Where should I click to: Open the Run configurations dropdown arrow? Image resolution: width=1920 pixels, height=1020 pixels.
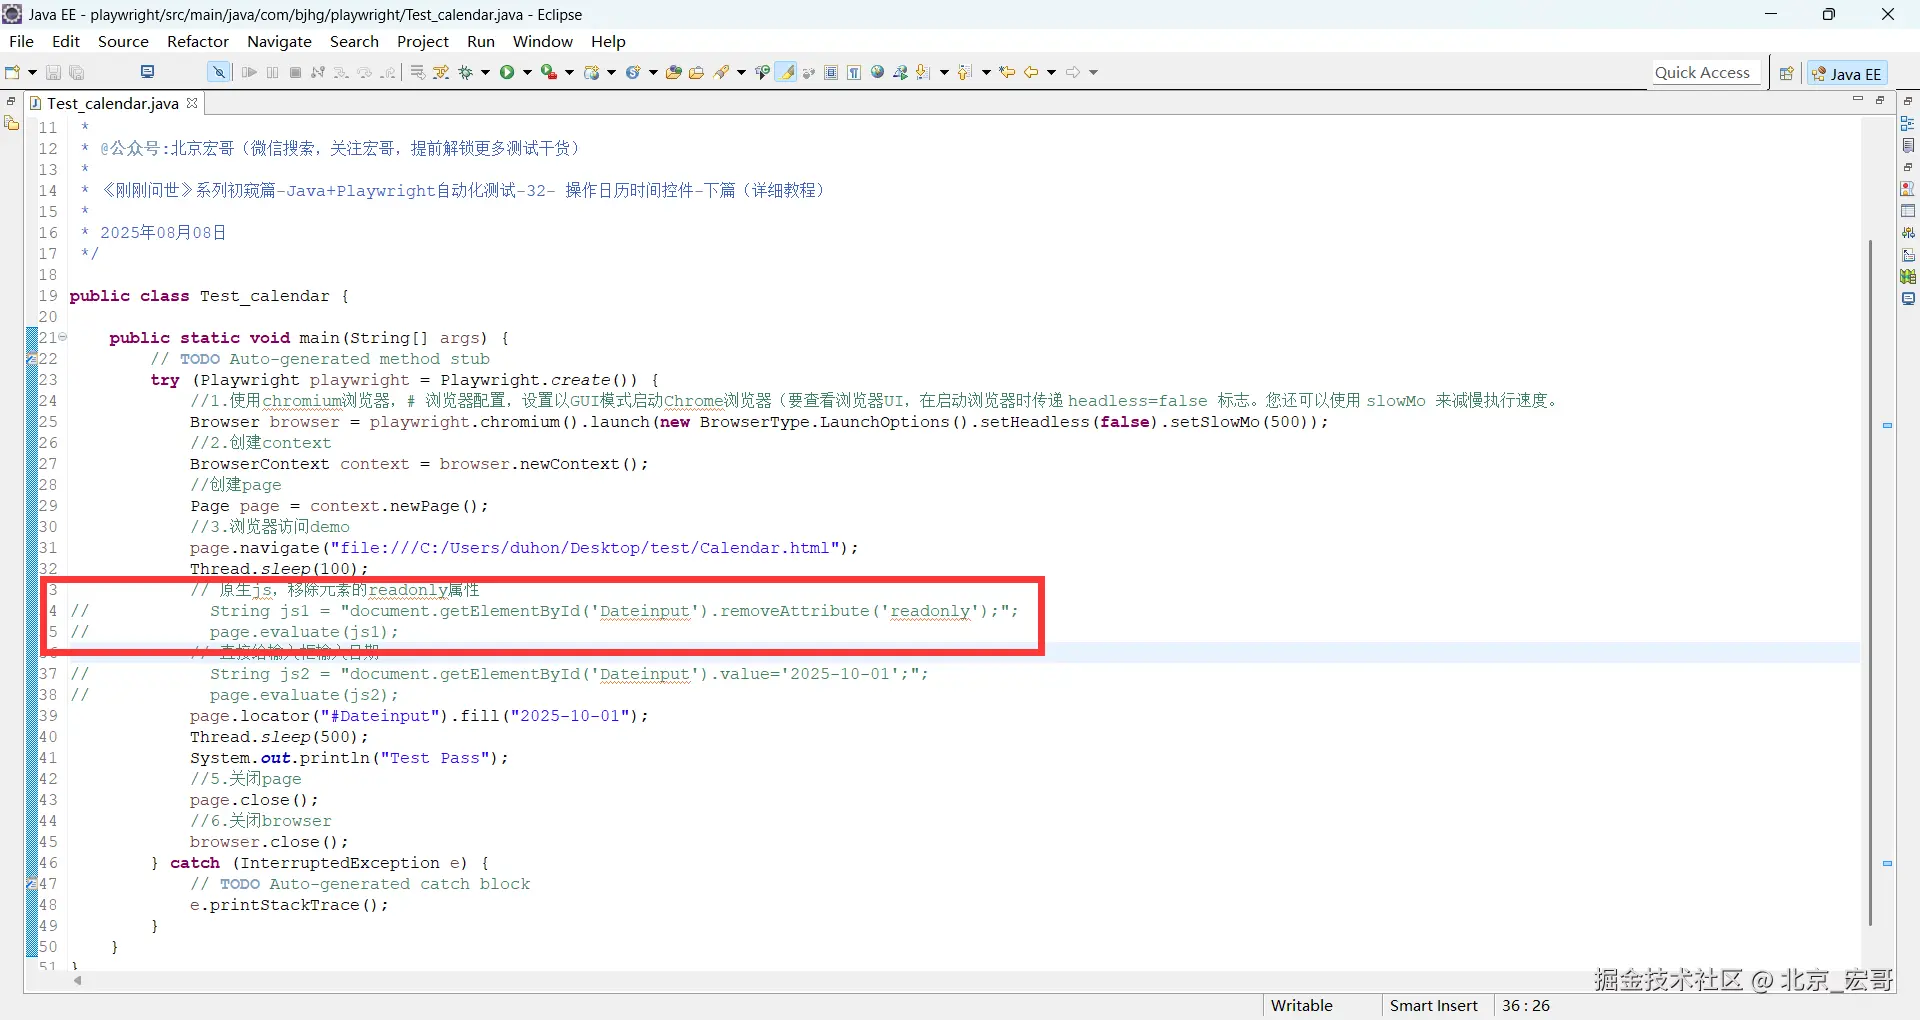tap(528, 72)
